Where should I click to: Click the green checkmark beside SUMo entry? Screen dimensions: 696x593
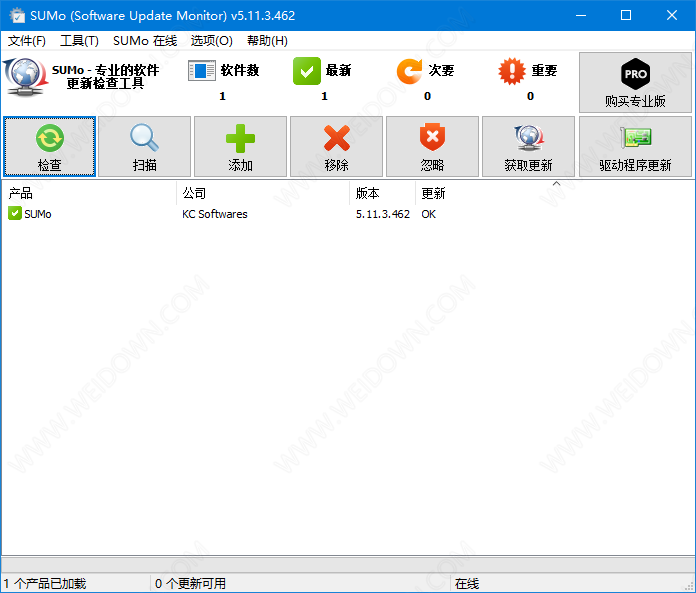point(15,214)
